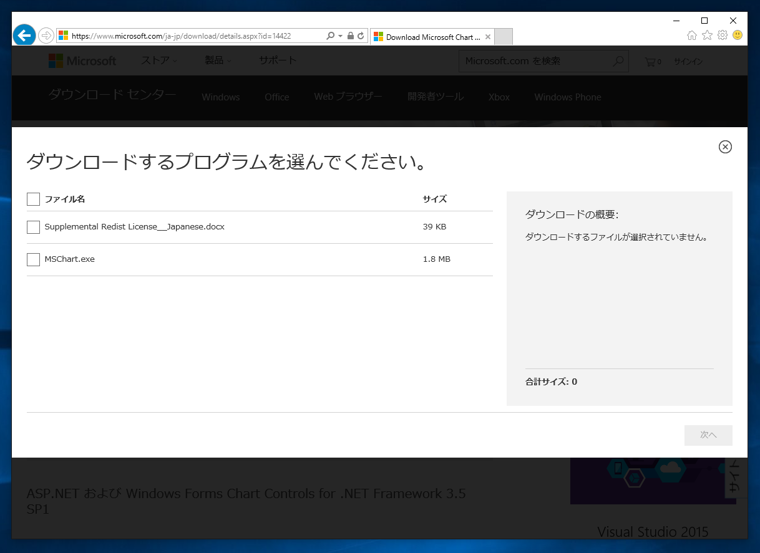This screenshot has height=553, width=760.
Task: Click the 39 KB size value
Action: 434,227
